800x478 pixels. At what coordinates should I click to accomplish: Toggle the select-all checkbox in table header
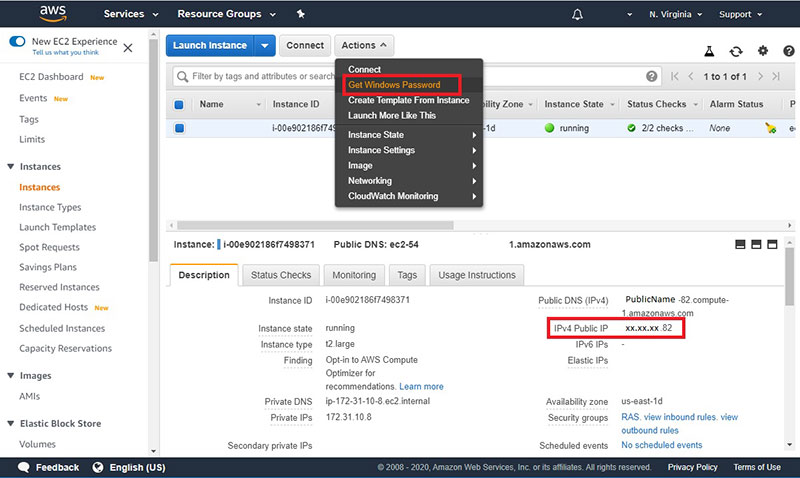pyautogui.click(x=179, y=105)
